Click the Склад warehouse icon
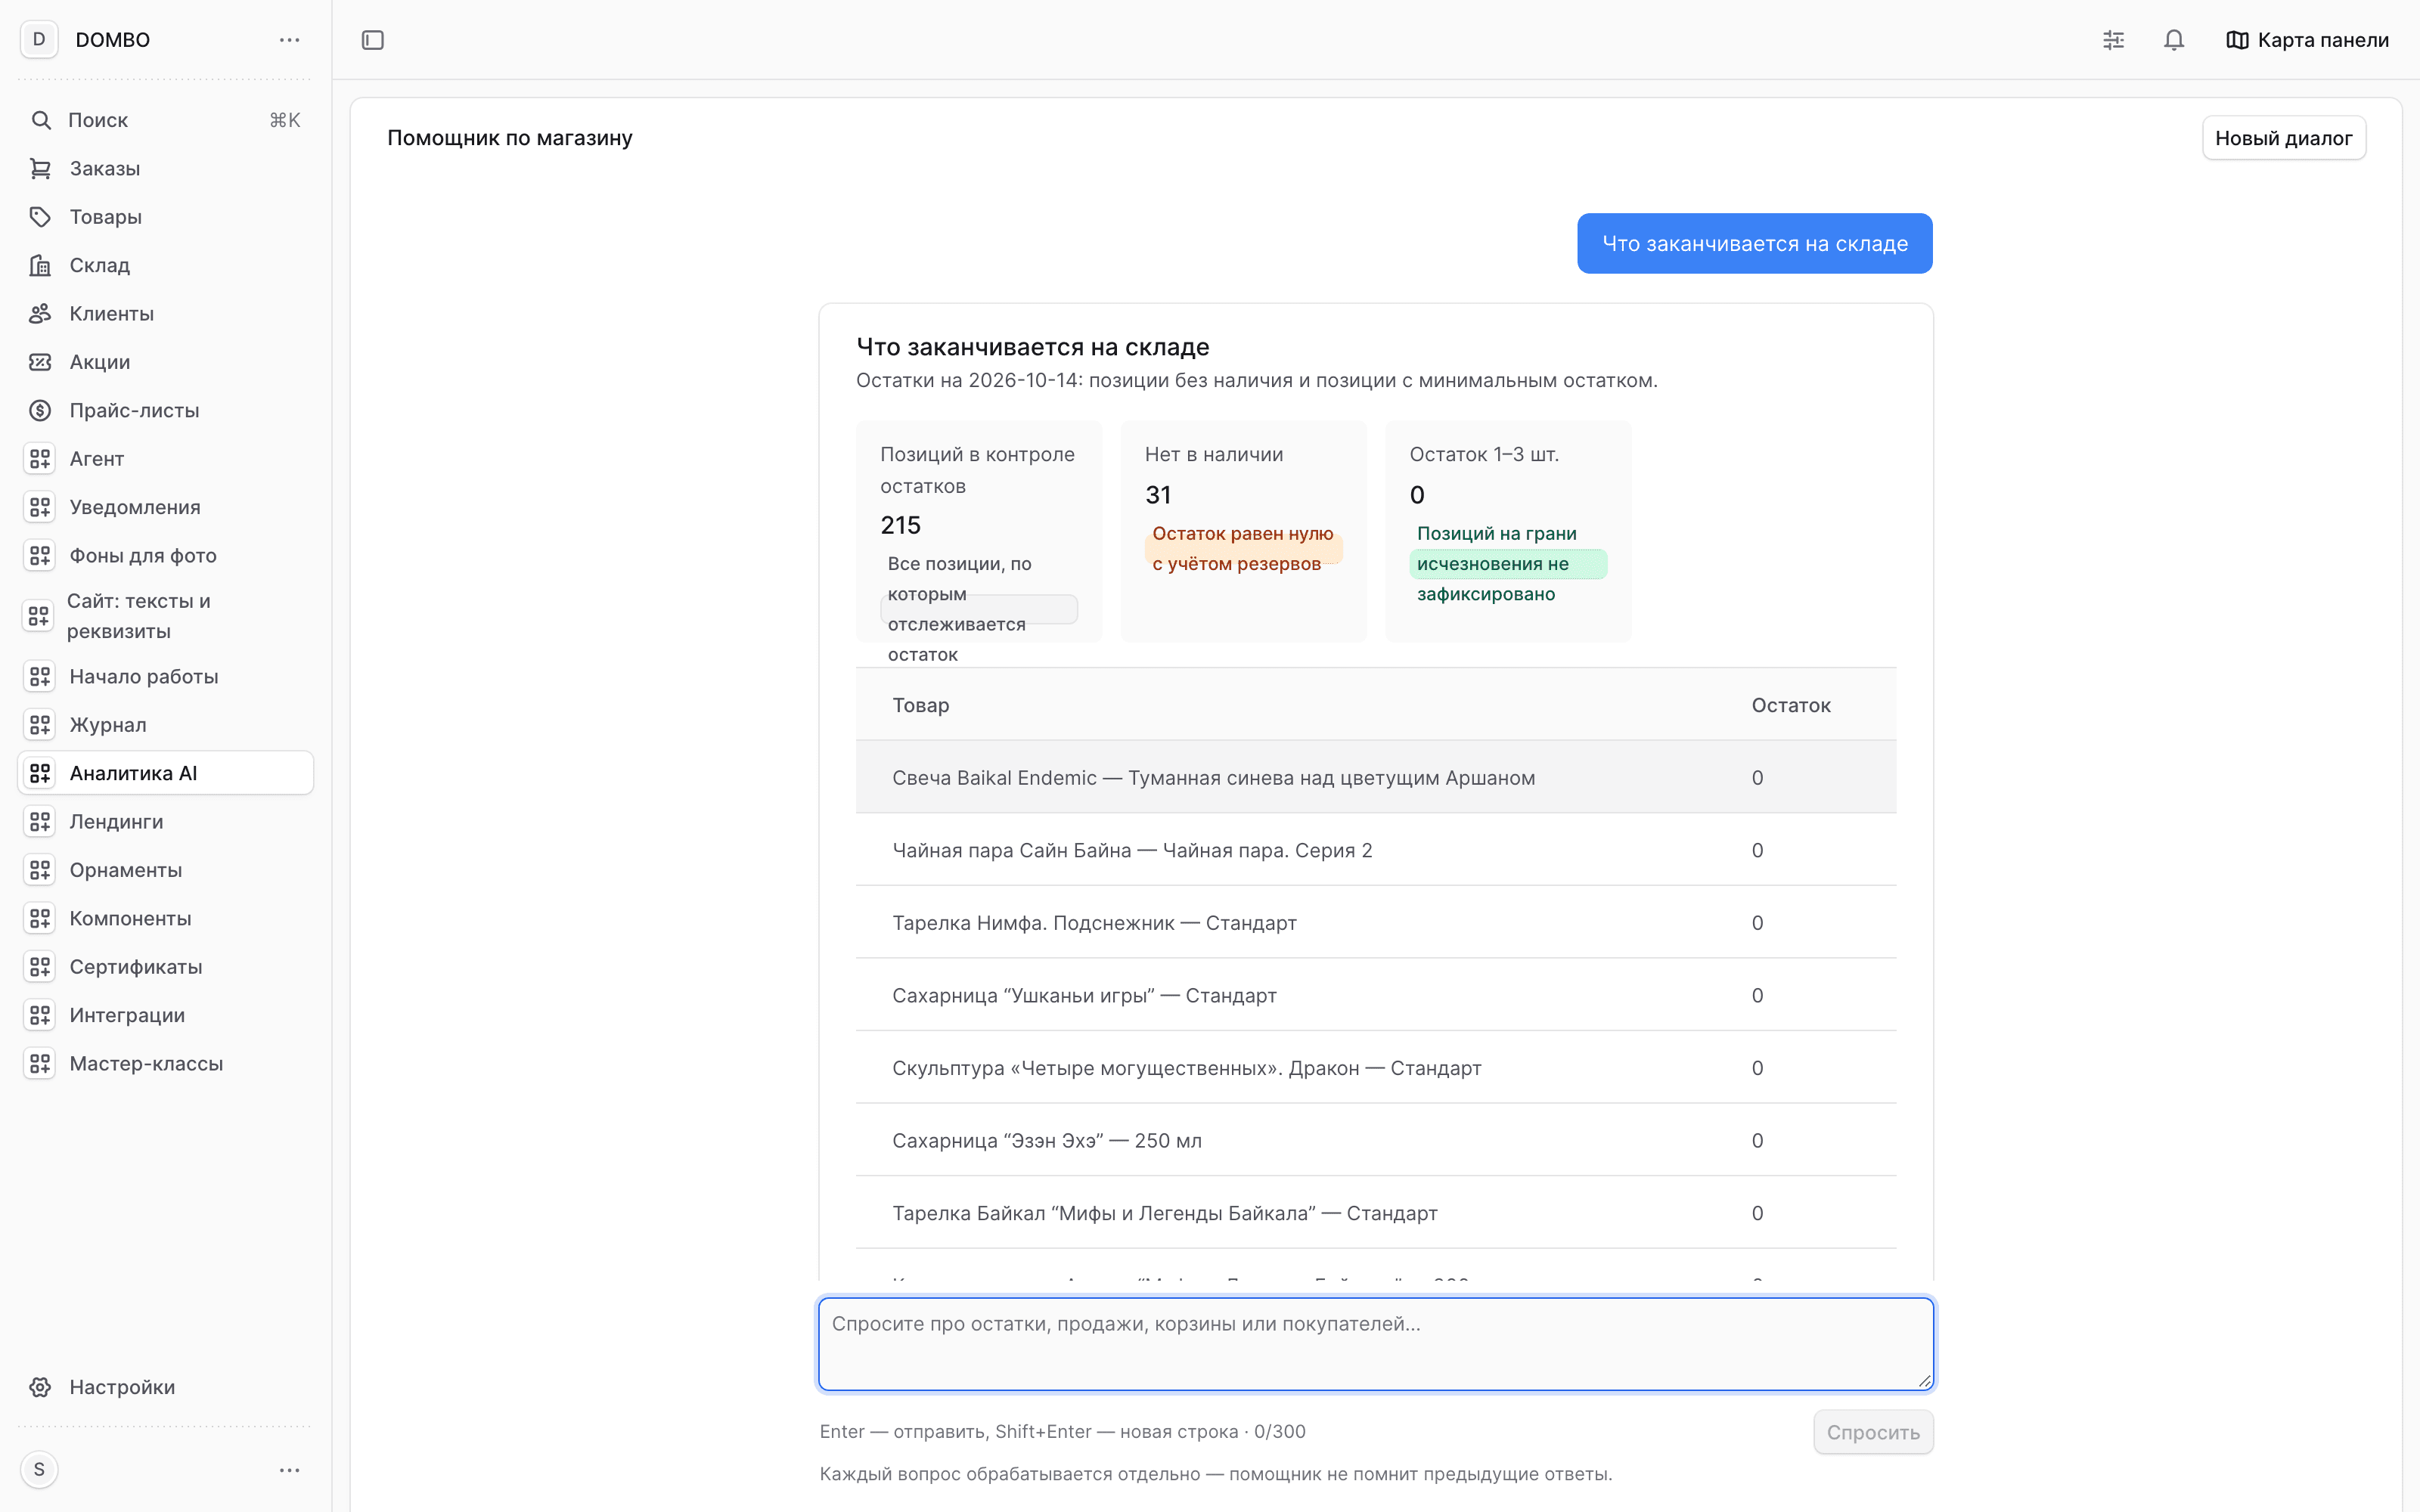 [x=40, y=265]
